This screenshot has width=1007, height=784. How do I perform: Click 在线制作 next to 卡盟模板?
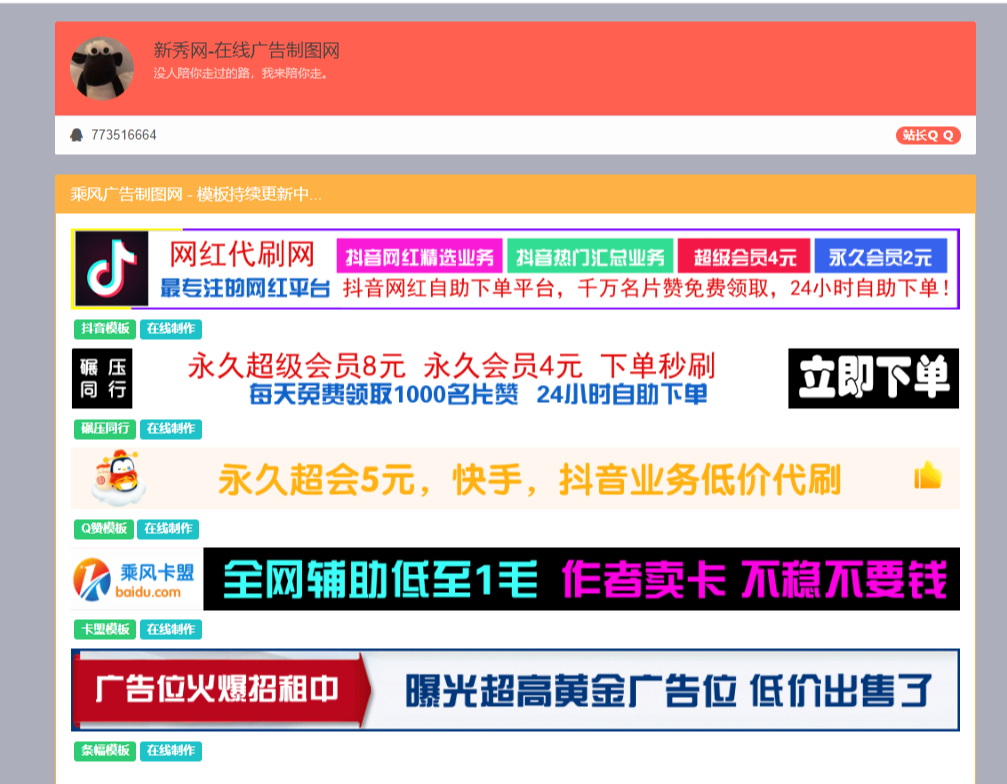171,629
